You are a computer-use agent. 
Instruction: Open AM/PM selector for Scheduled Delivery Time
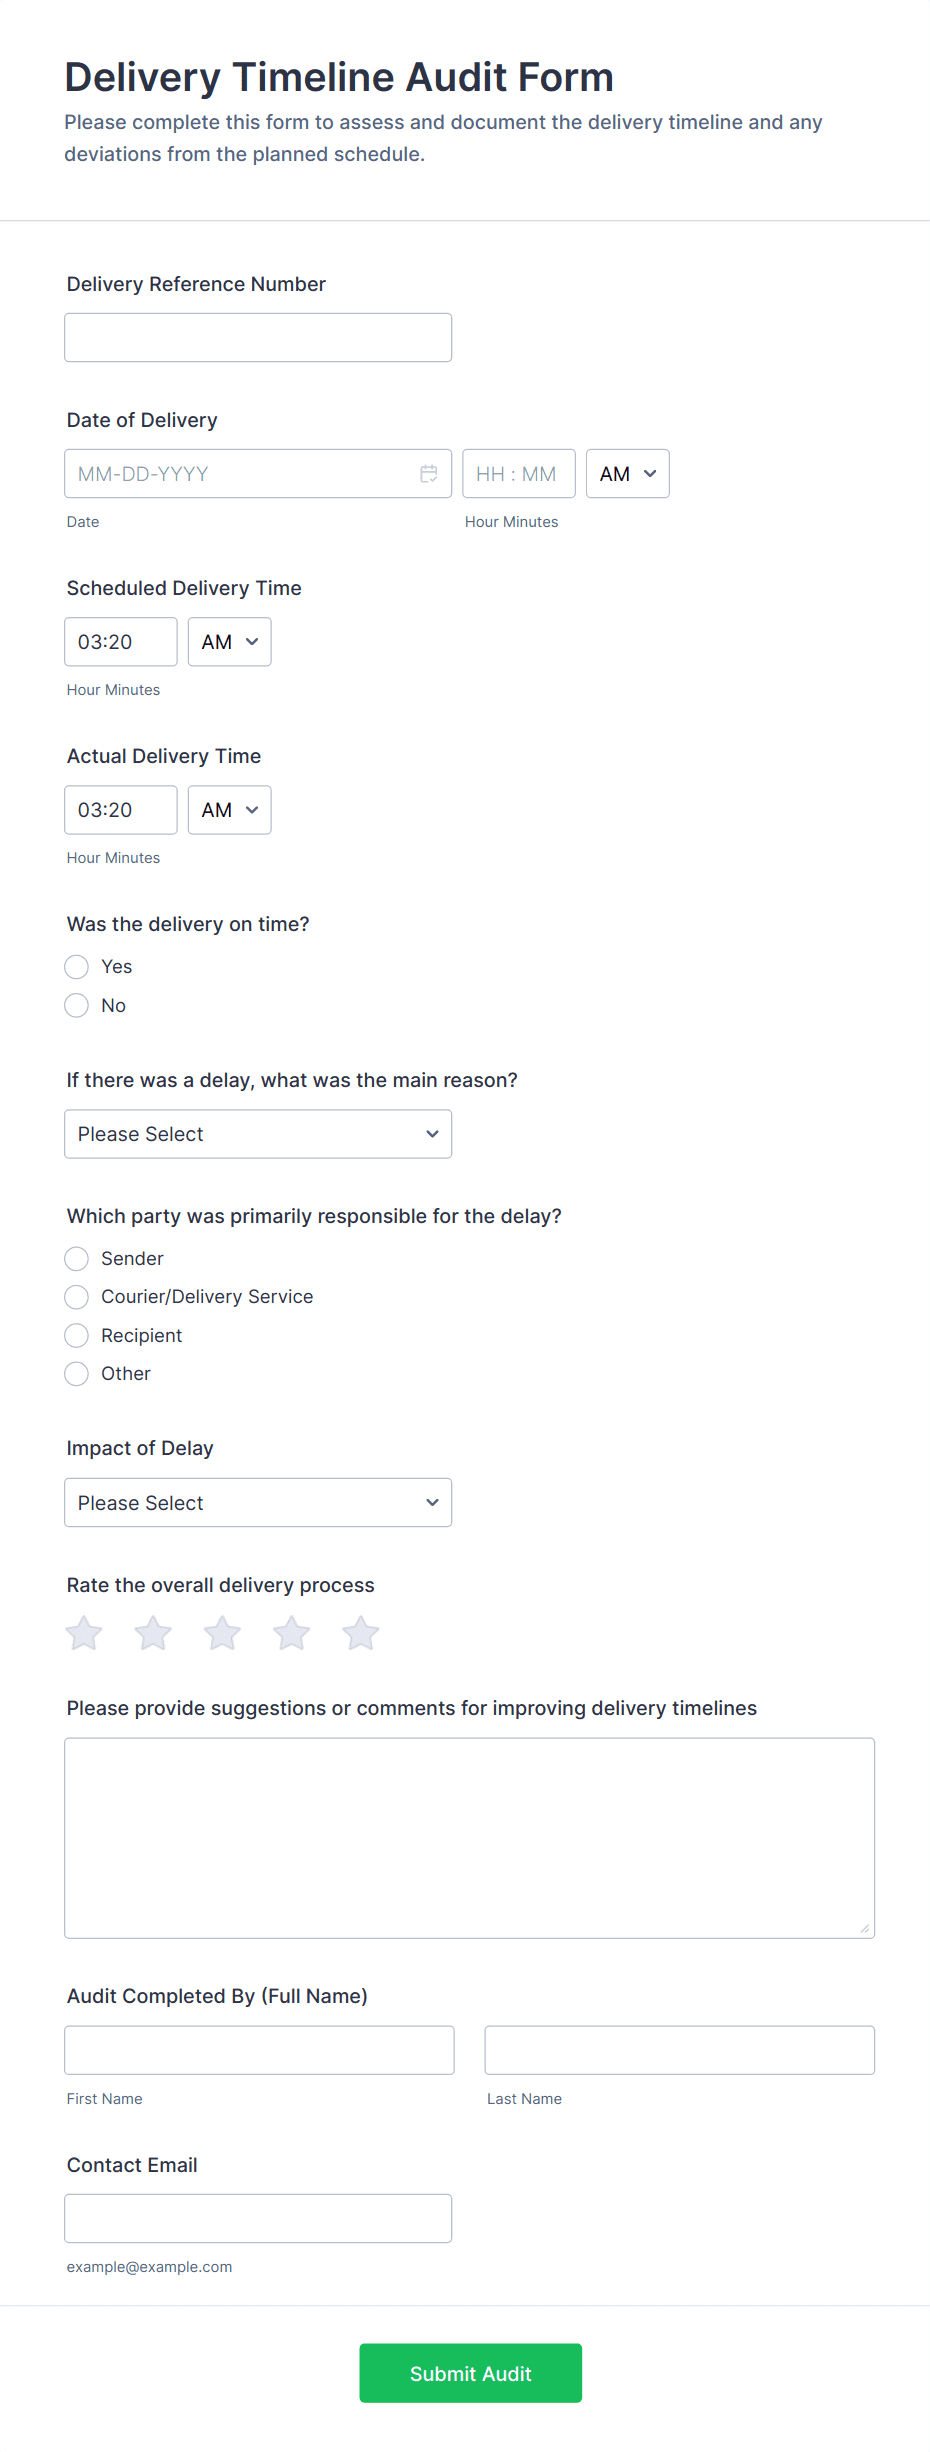pyautogui.click(x=229, y=642)
